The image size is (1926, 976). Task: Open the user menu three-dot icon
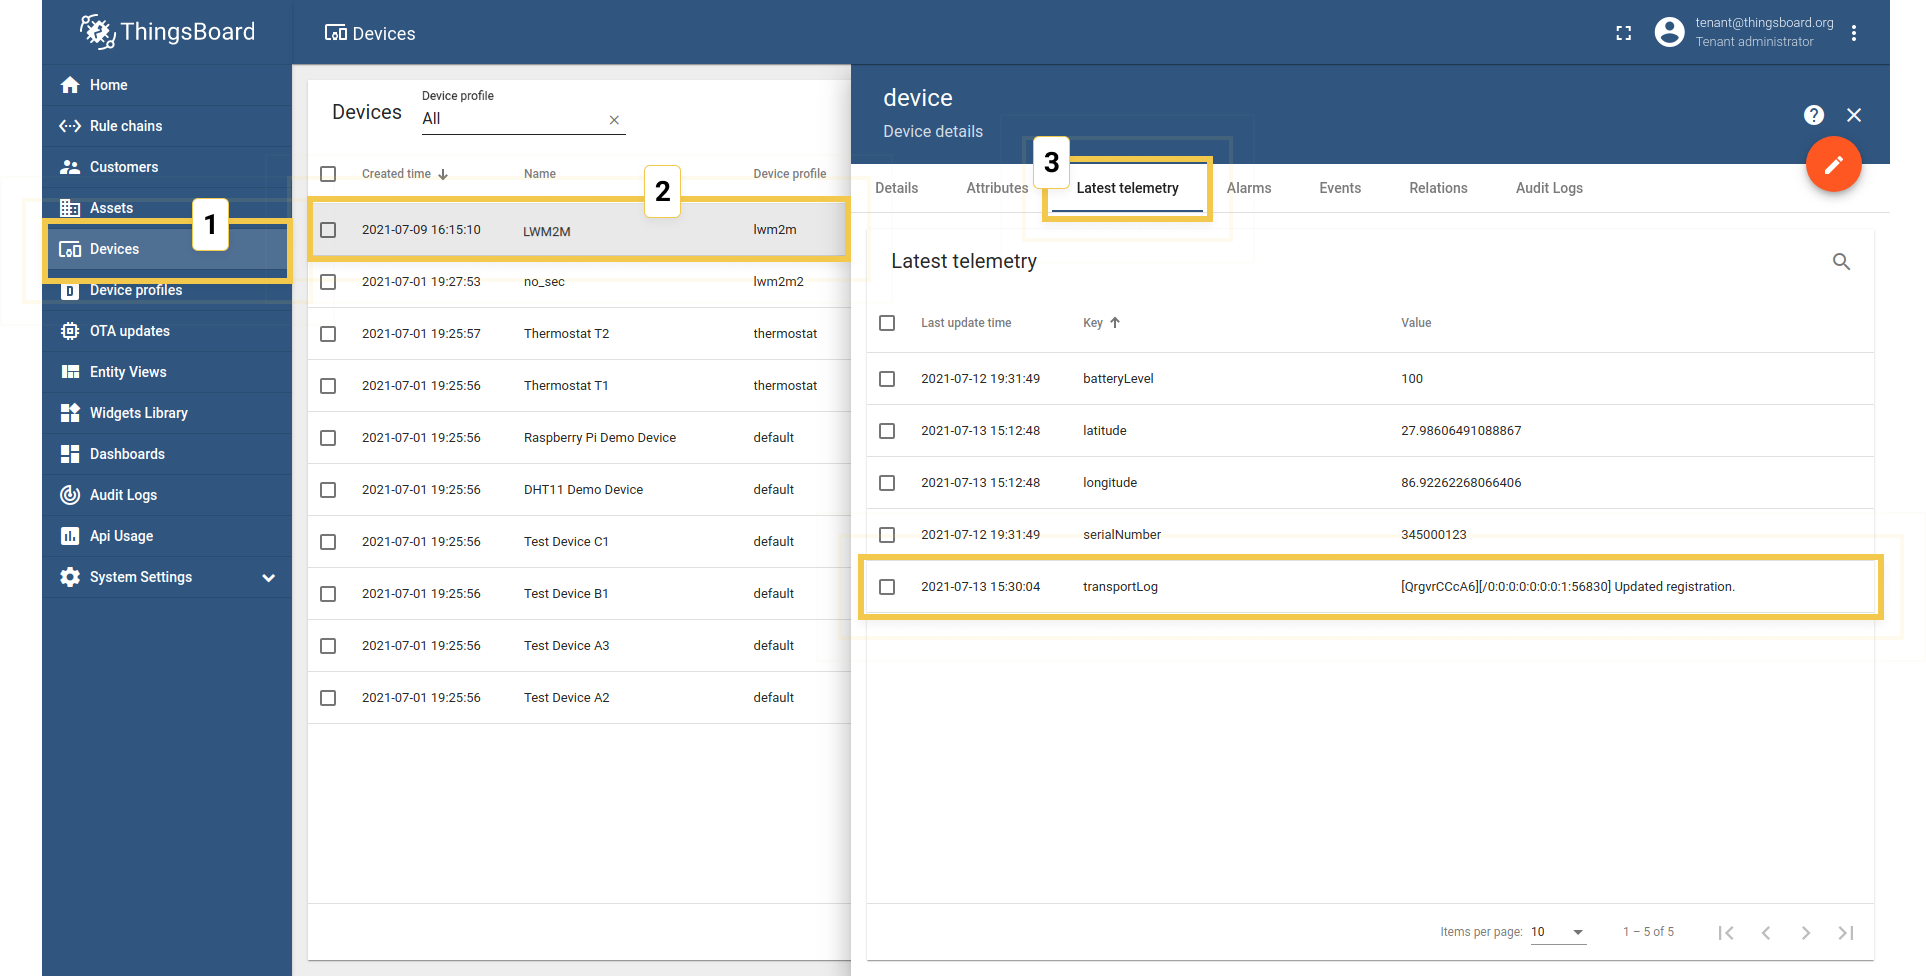tap(1853, 33)
